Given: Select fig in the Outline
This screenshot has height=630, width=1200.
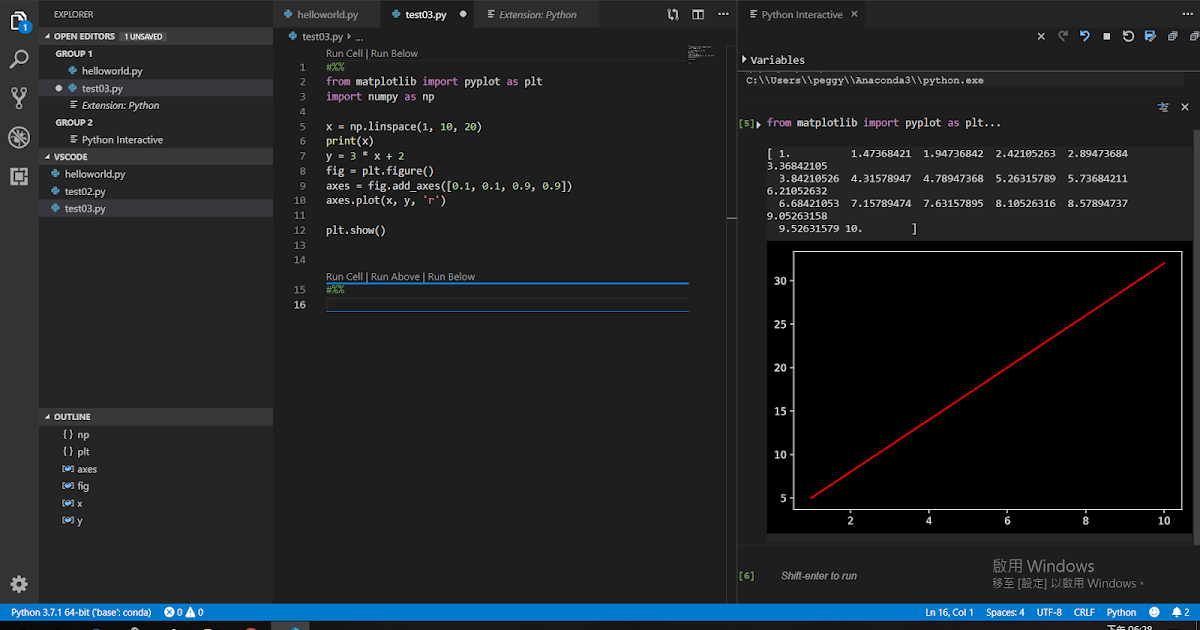Looking at the screenshot, I should [155, 486].
